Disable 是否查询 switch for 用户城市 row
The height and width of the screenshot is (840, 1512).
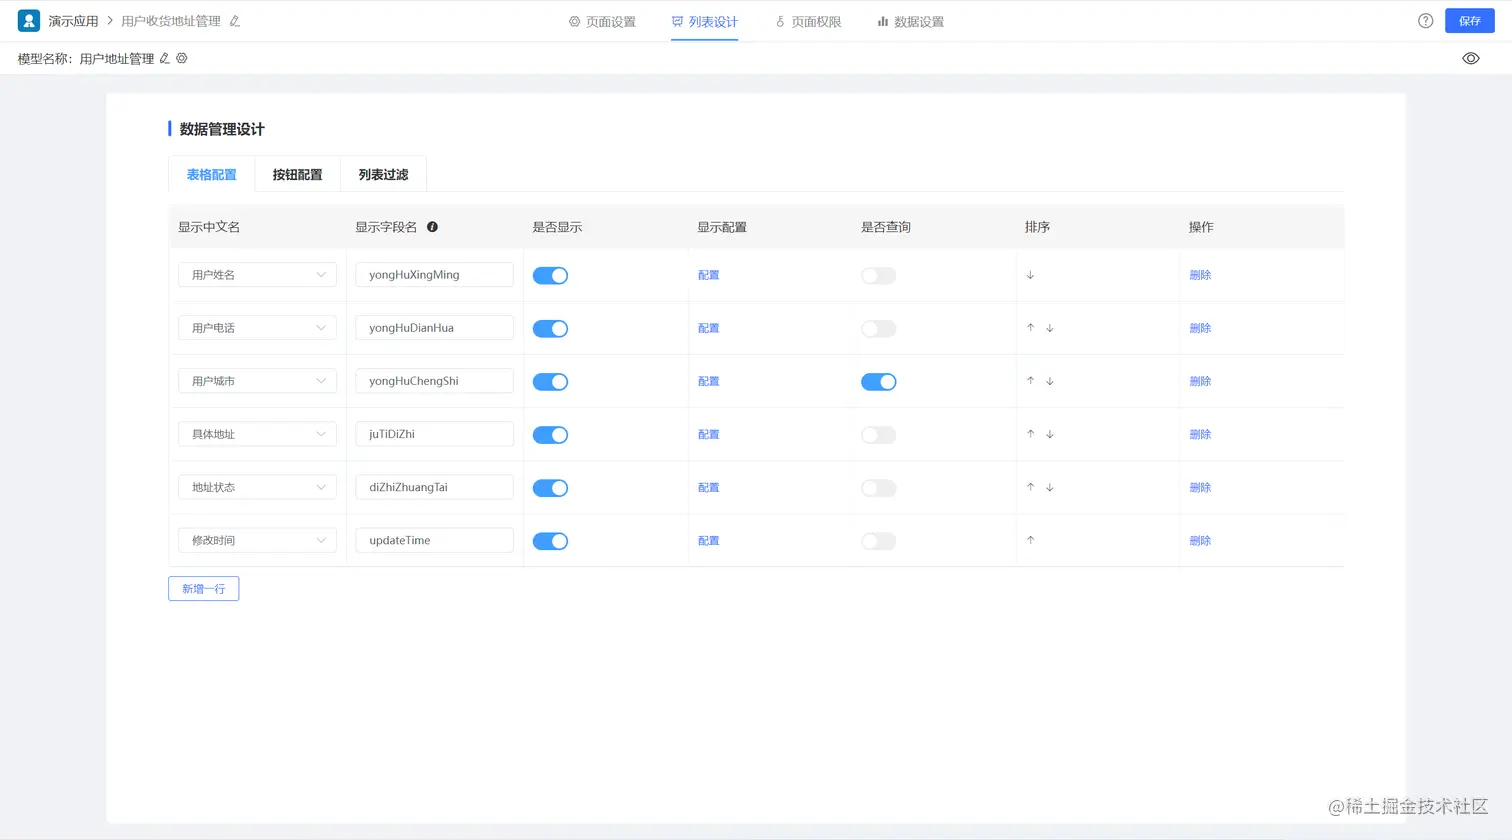[879, 382]
